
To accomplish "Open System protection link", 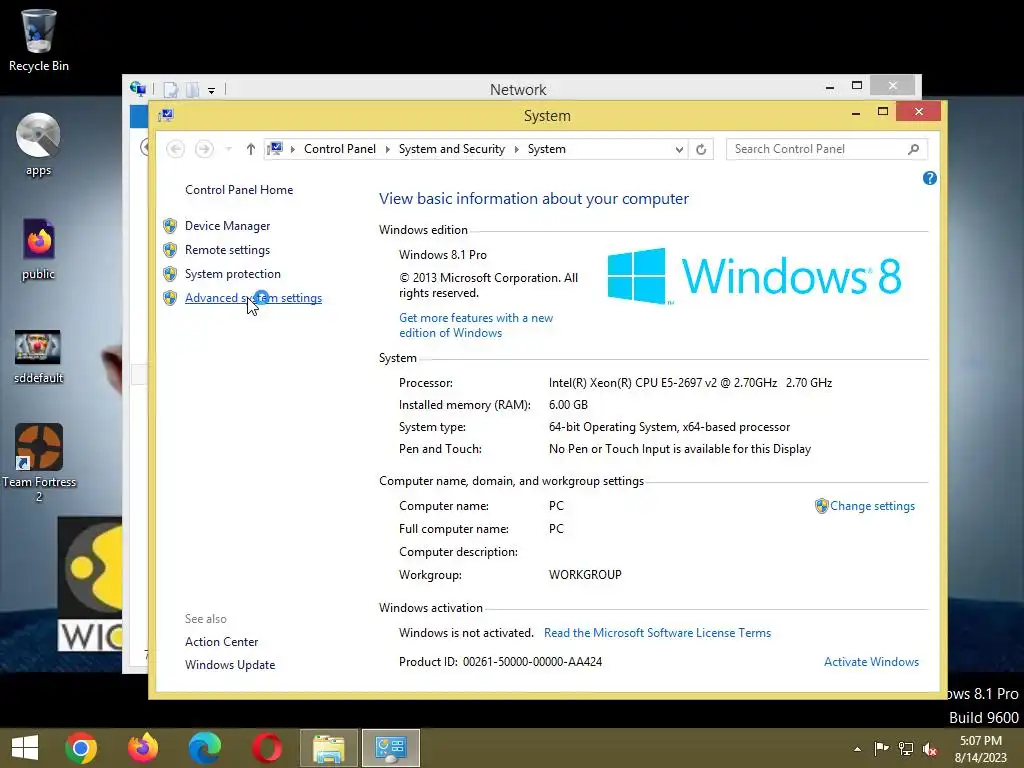I will 232,274.
